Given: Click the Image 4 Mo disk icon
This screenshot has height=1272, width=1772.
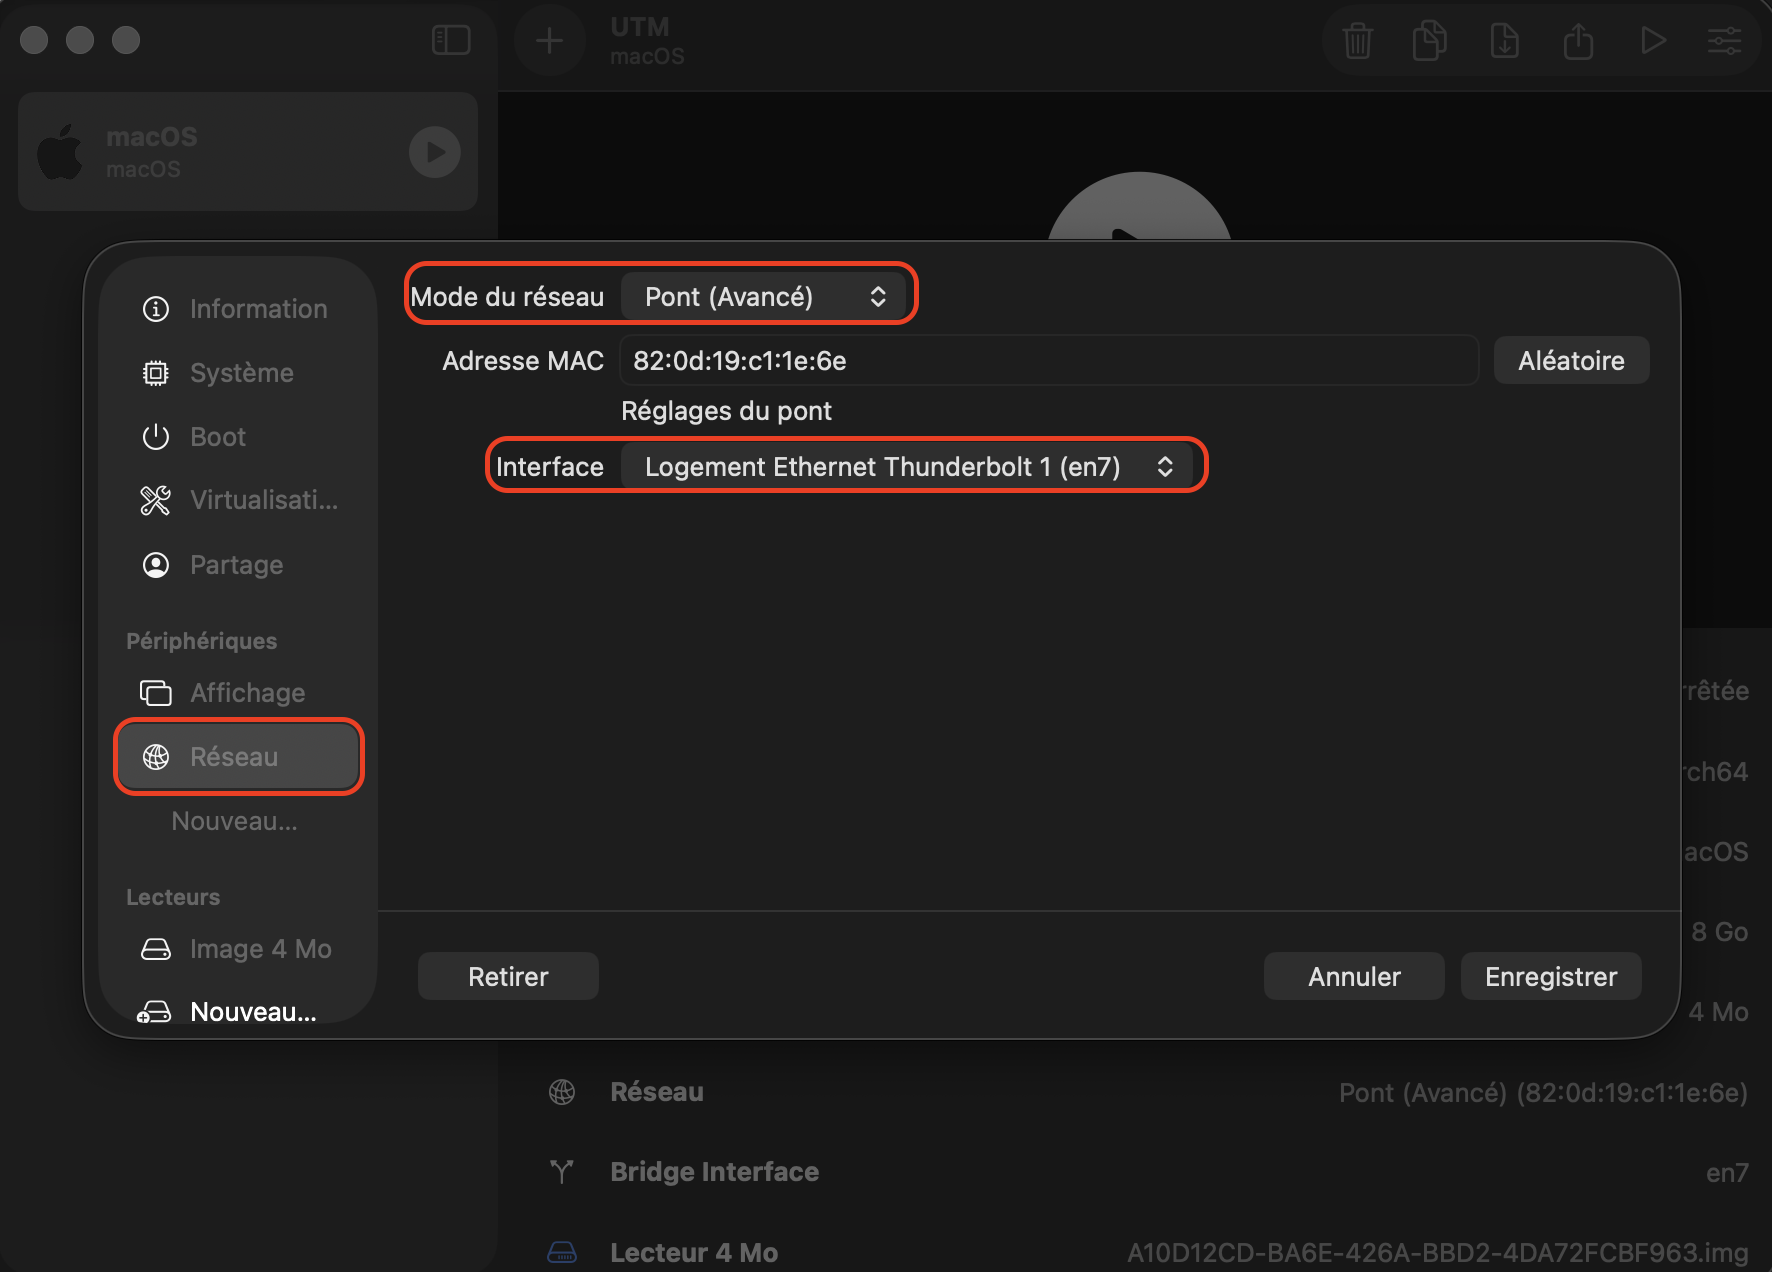Looking at the screenshot, I should coord(156,949).
